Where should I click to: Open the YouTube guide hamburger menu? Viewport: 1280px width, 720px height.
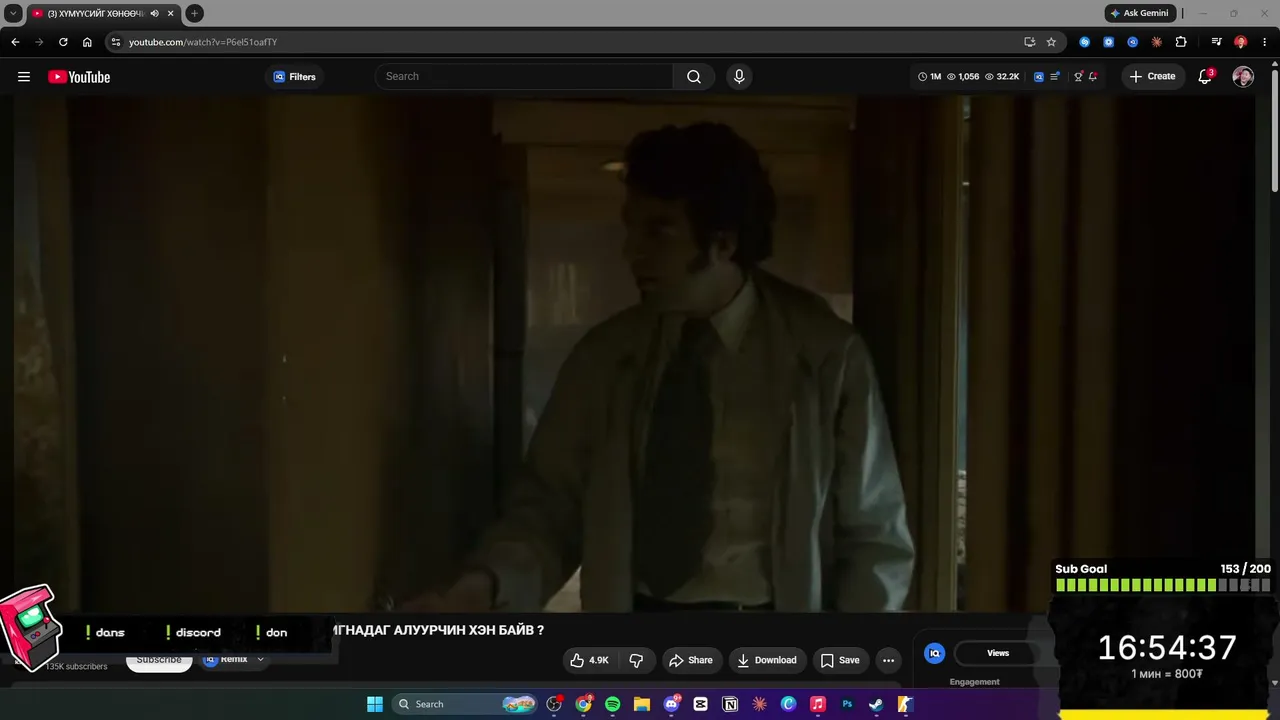24,77
